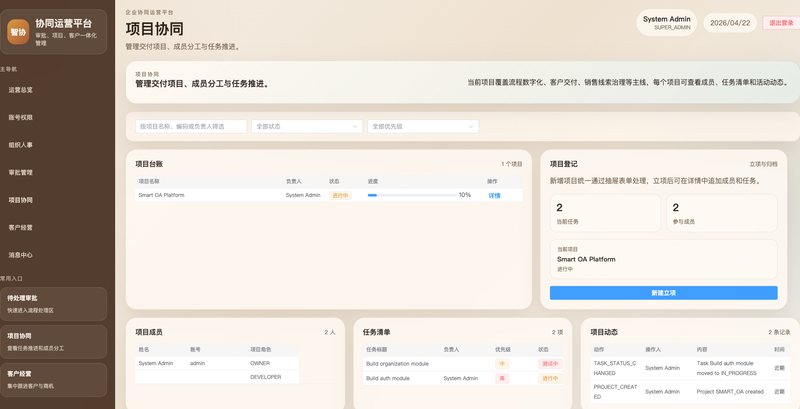Image resolution: width=800 pixels, height=409 pixels.
Task: Click the 智协 app logo icon
Action: pyautogui.click(x=18, y=32)
